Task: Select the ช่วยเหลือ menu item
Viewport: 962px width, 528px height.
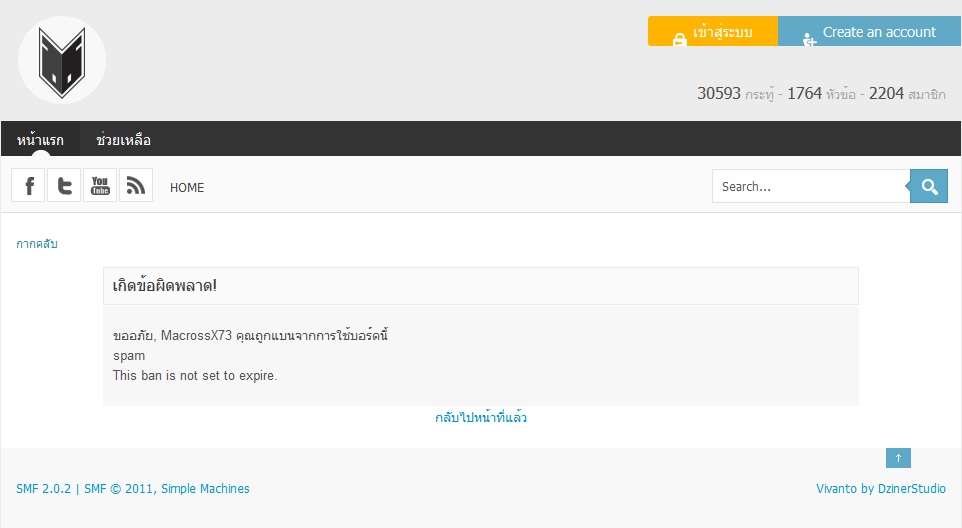Action: click(123, 139)
